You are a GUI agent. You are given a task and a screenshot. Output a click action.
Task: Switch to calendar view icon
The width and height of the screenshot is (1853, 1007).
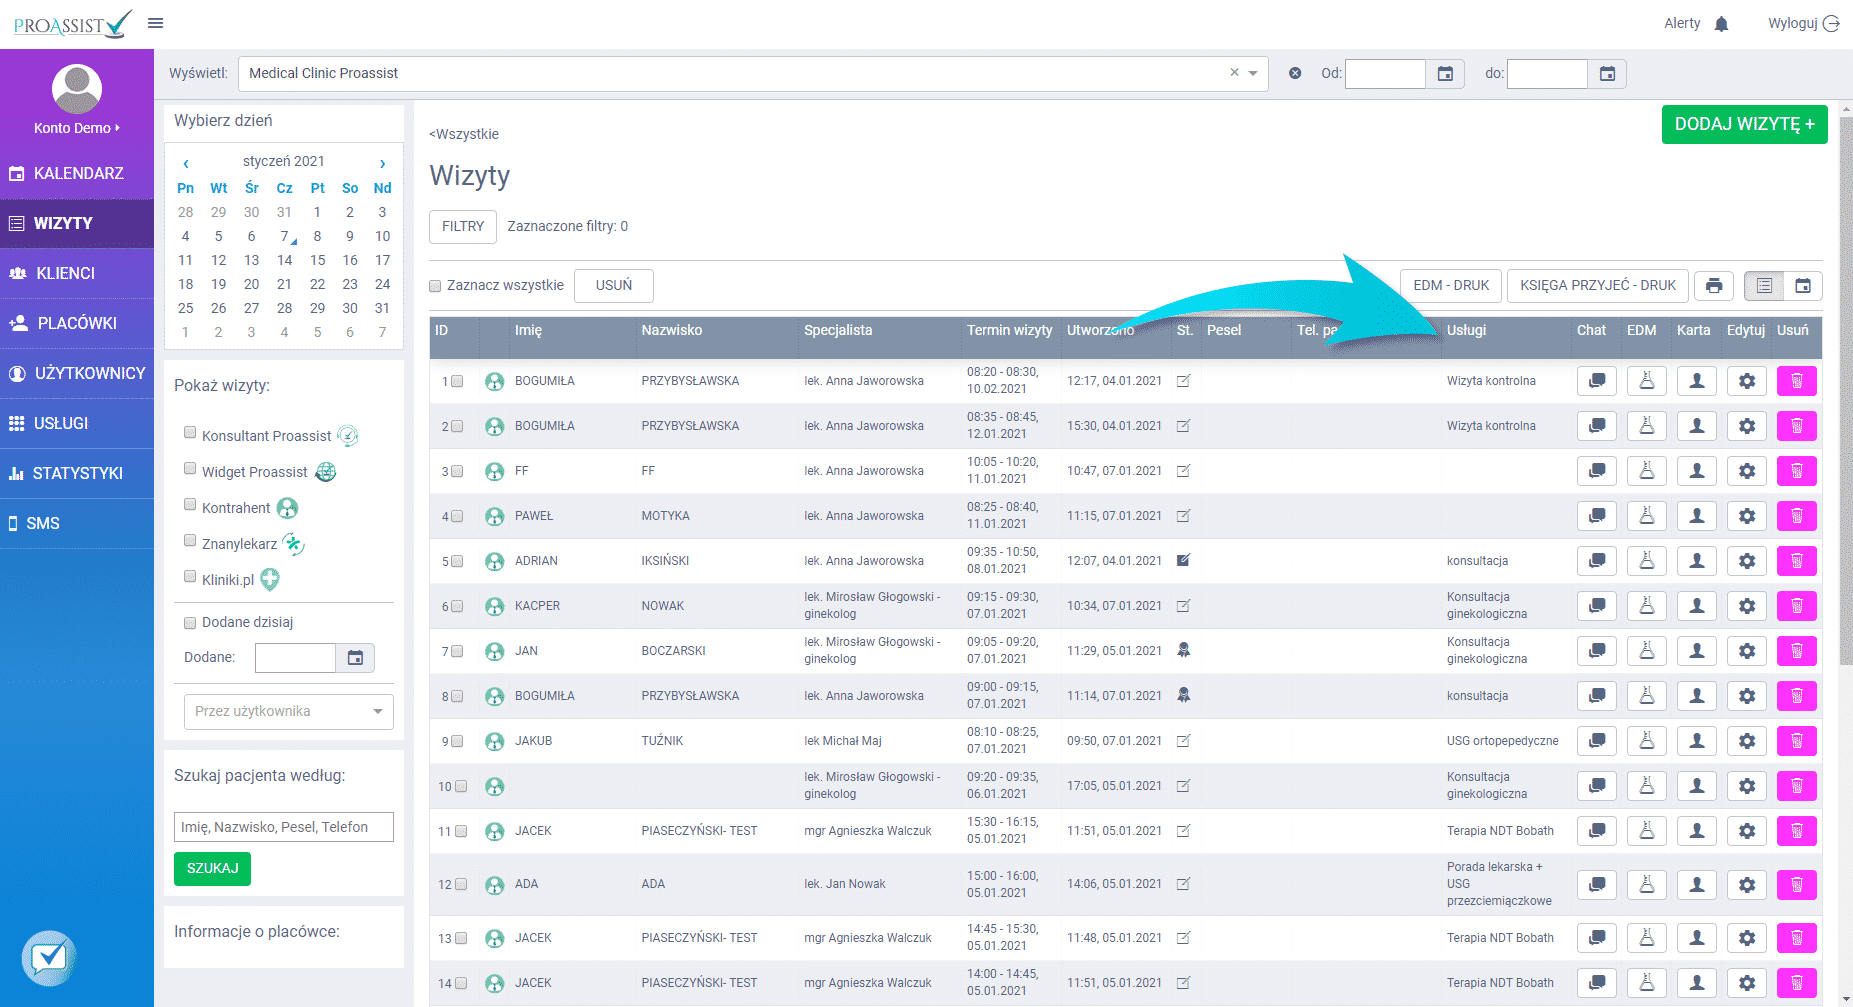click(x=1803, y=285)
